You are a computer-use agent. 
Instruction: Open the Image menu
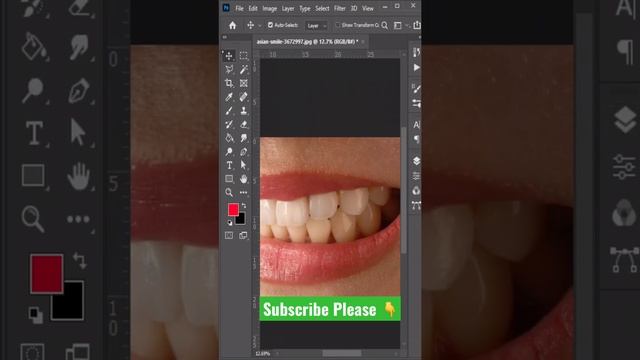[269, 8]
